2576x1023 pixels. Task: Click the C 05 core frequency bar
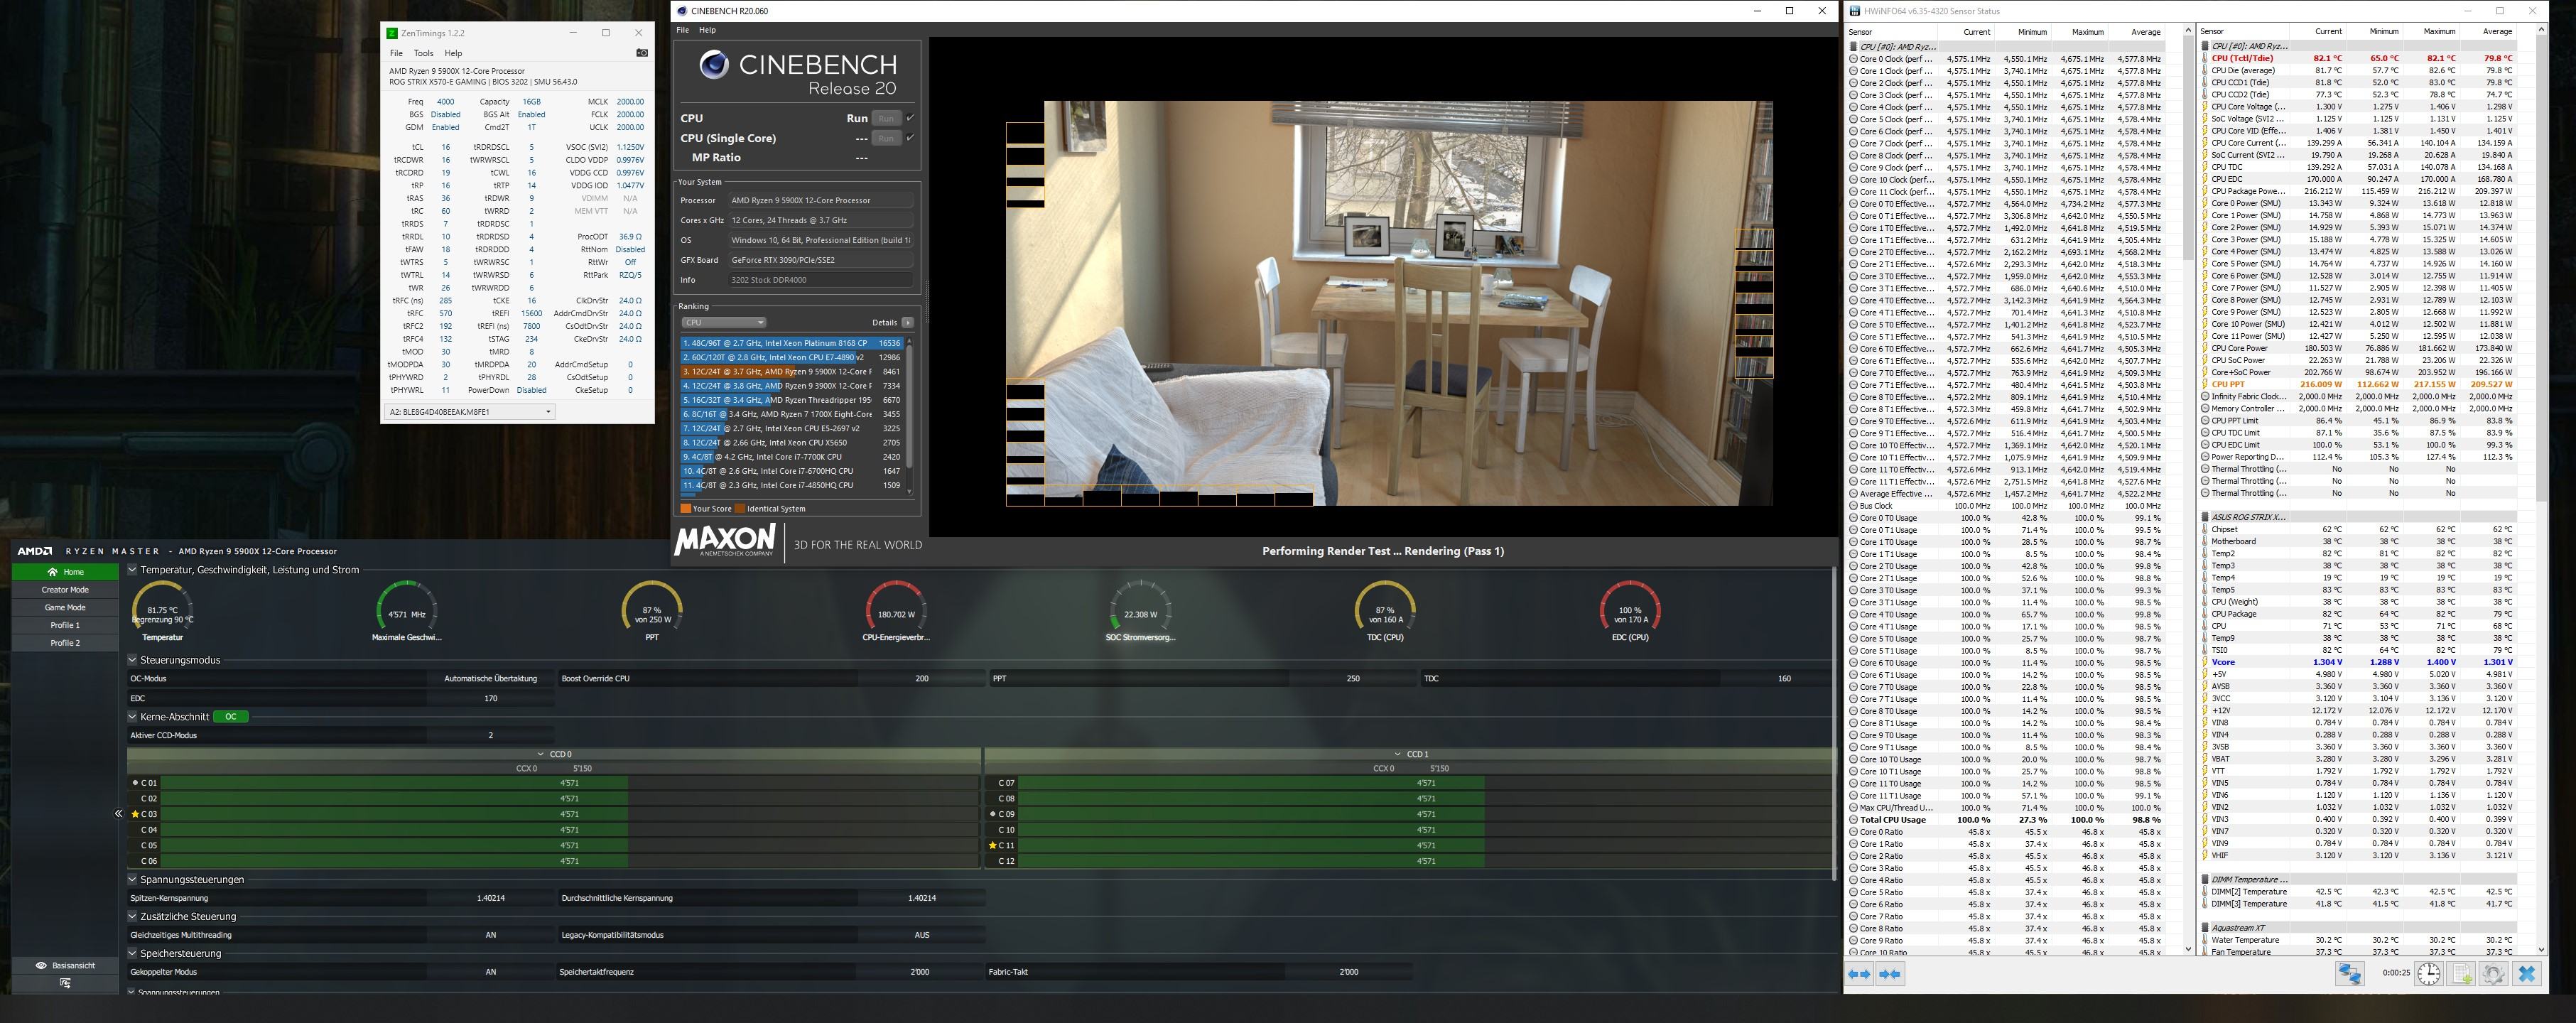tap(569, 845)
